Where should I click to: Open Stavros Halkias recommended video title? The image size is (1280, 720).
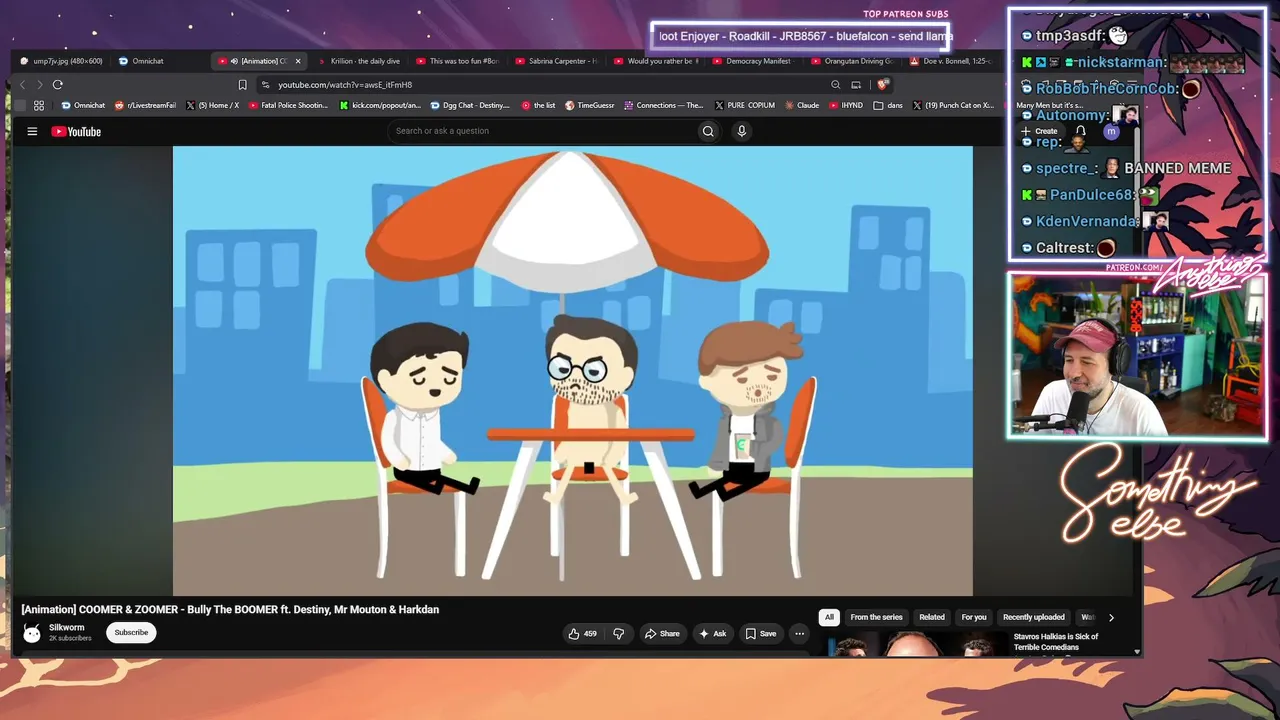coord(1056,642)
